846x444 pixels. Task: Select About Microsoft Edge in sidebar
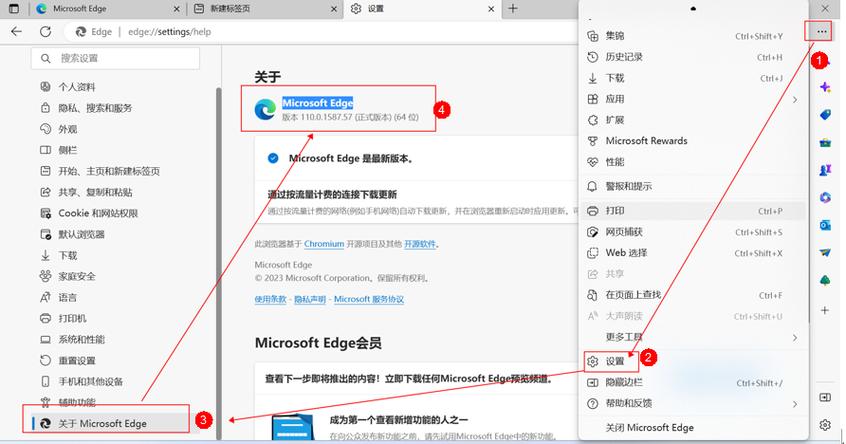110,423
